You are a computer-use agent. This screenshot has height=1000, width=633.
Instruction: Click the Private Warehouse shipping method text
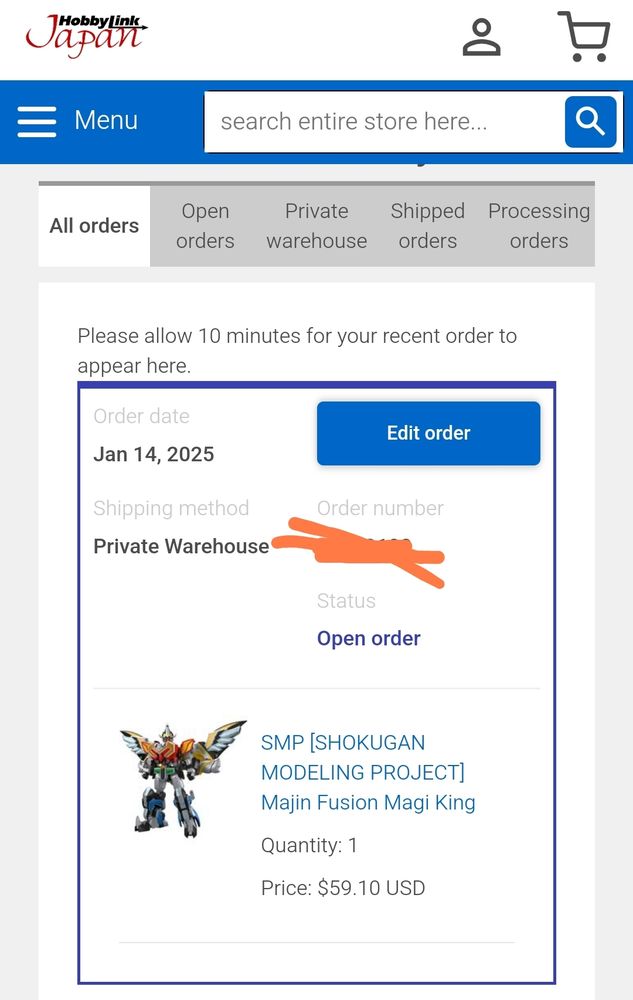(181, 546)
